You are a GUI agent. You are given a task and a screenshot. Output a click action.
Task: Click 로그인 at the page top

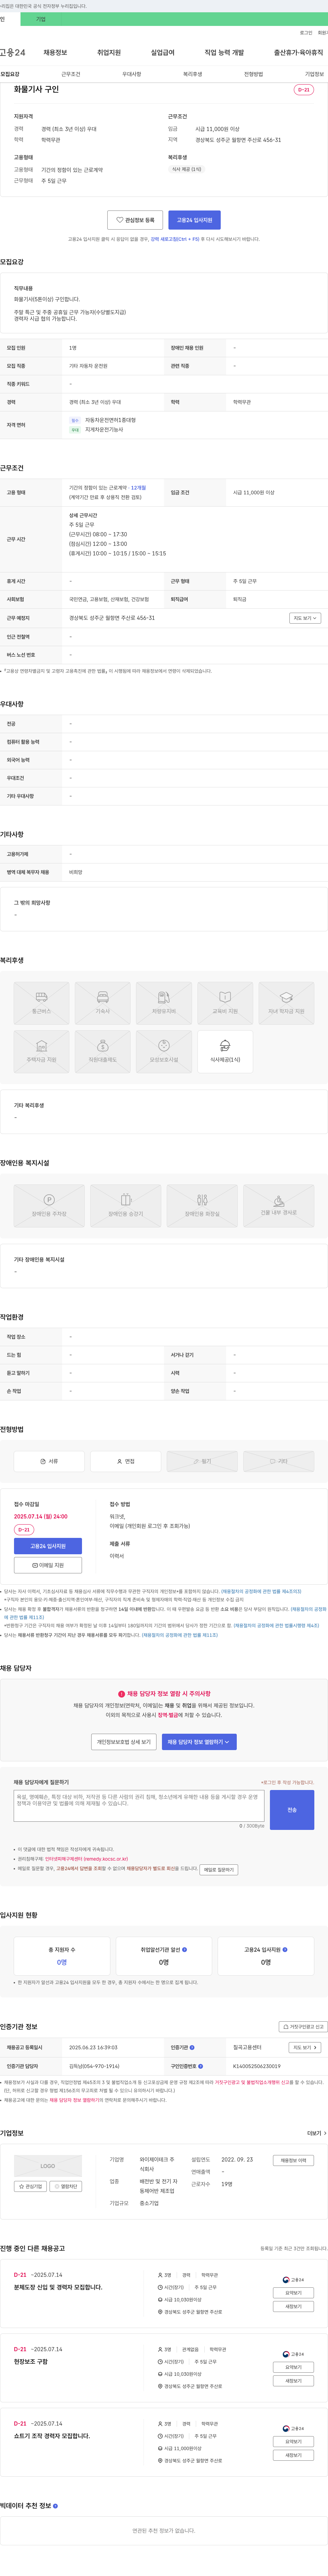306,33
